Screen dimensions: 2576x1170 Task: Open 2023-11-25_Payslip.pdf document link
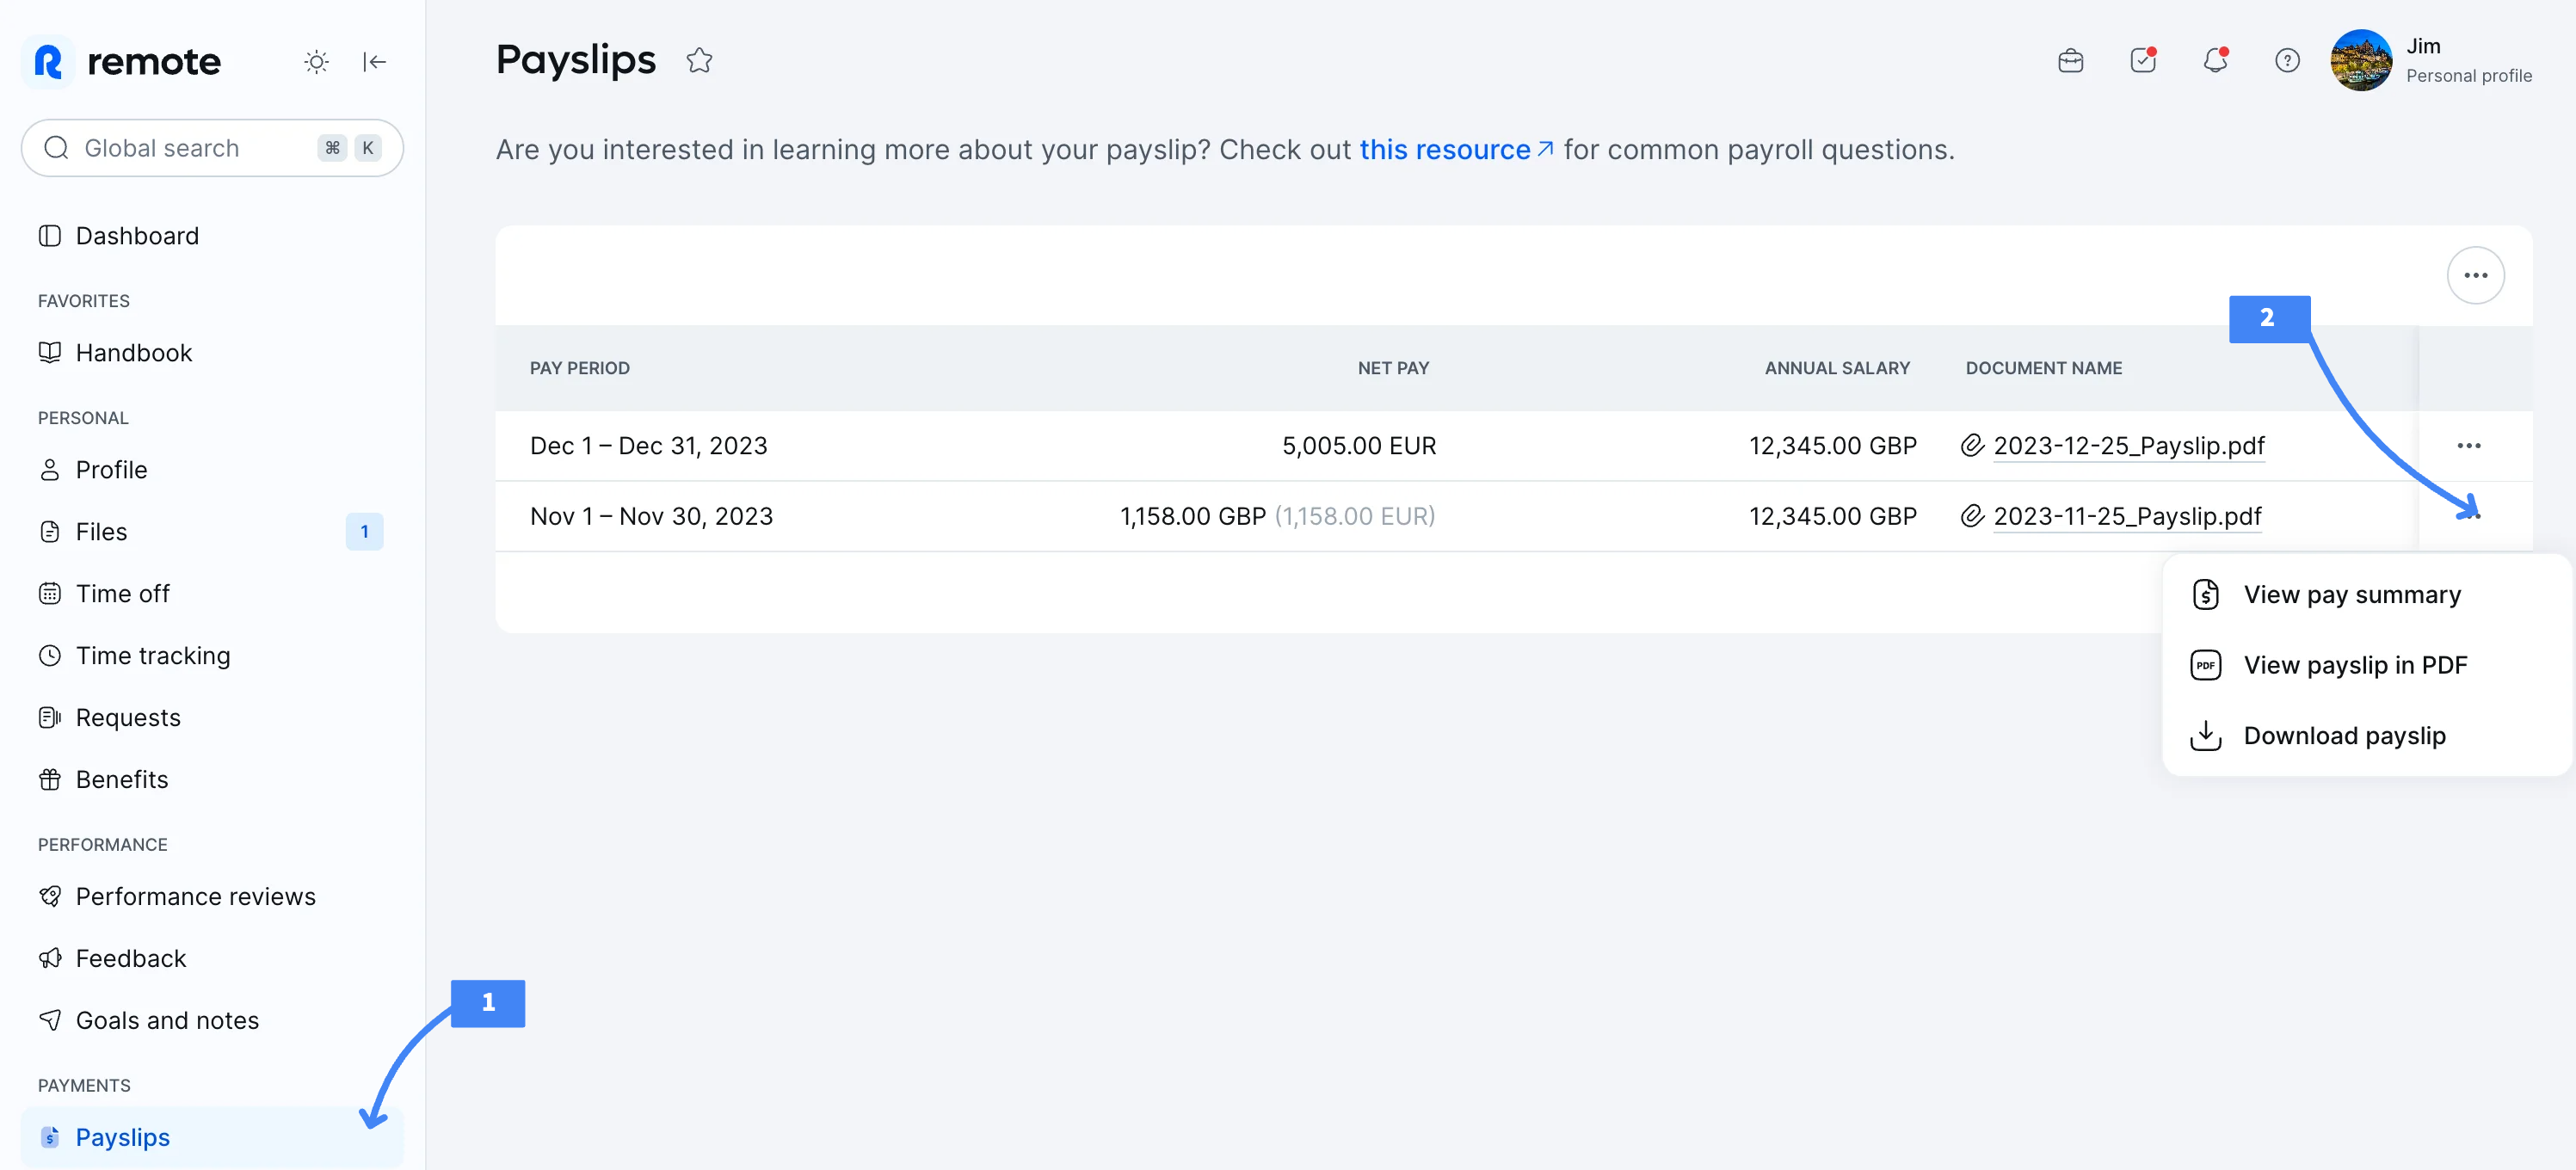[2127, 516]
